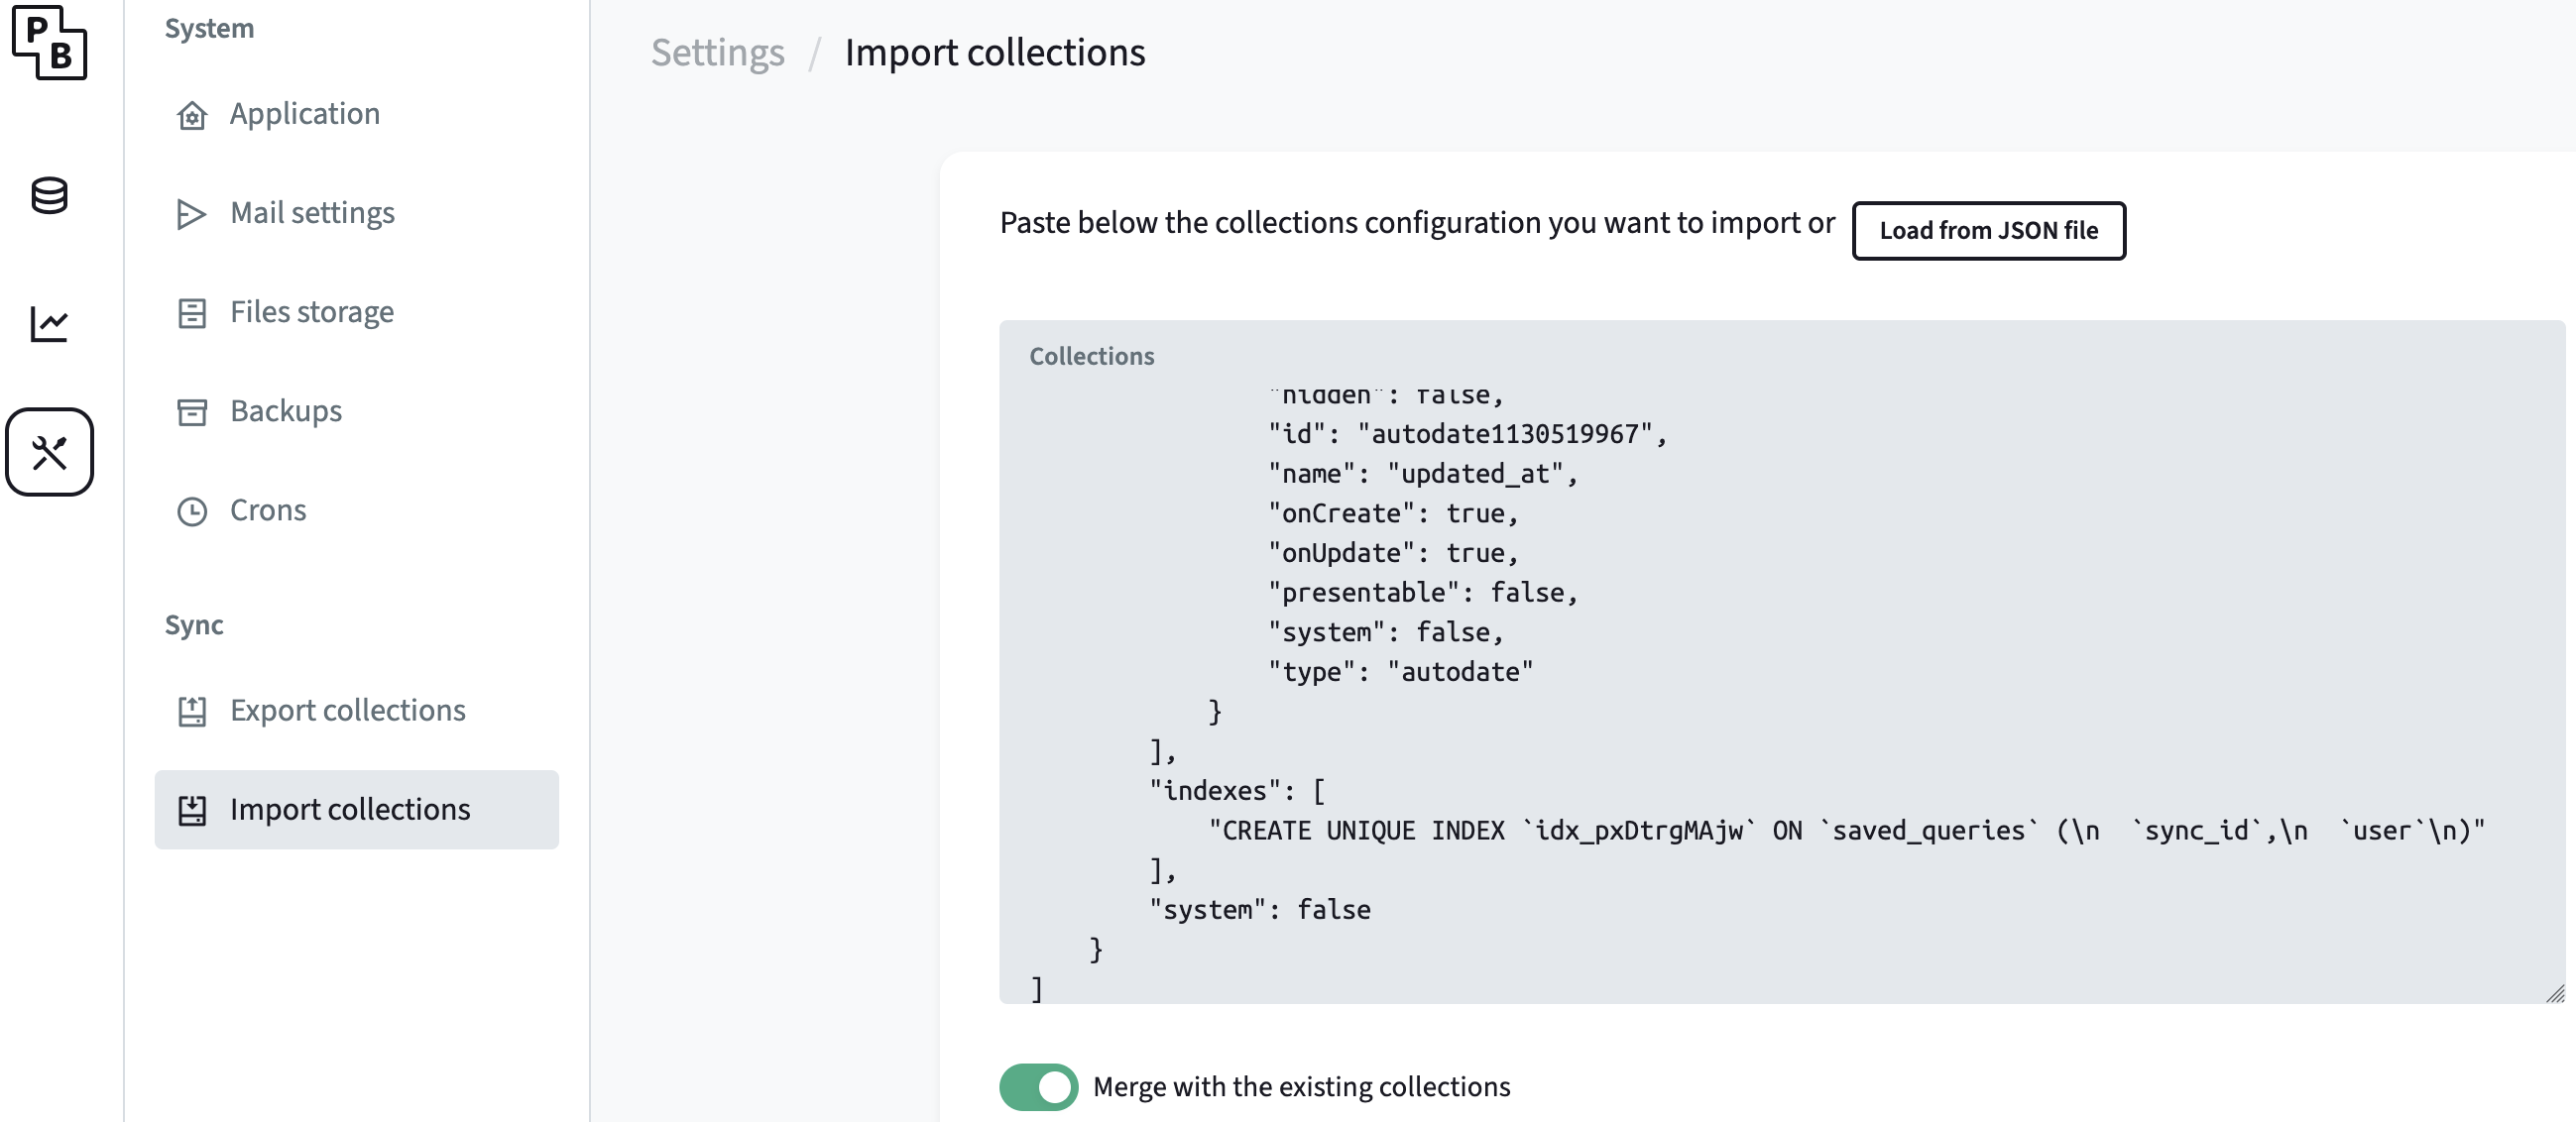Toggle Merge with the existing collections
The height and width of the screenshot is (1122, 2576).
(x=1038, y=1087)
